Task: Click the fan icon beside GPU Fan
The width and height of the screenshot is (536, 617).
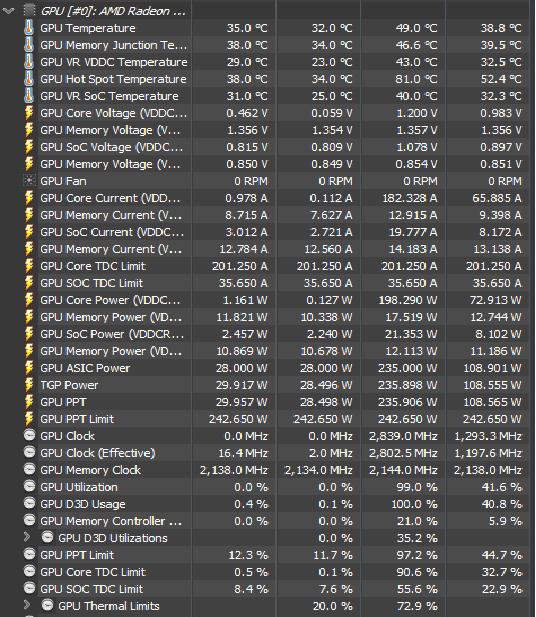Action: pos(29,181)
